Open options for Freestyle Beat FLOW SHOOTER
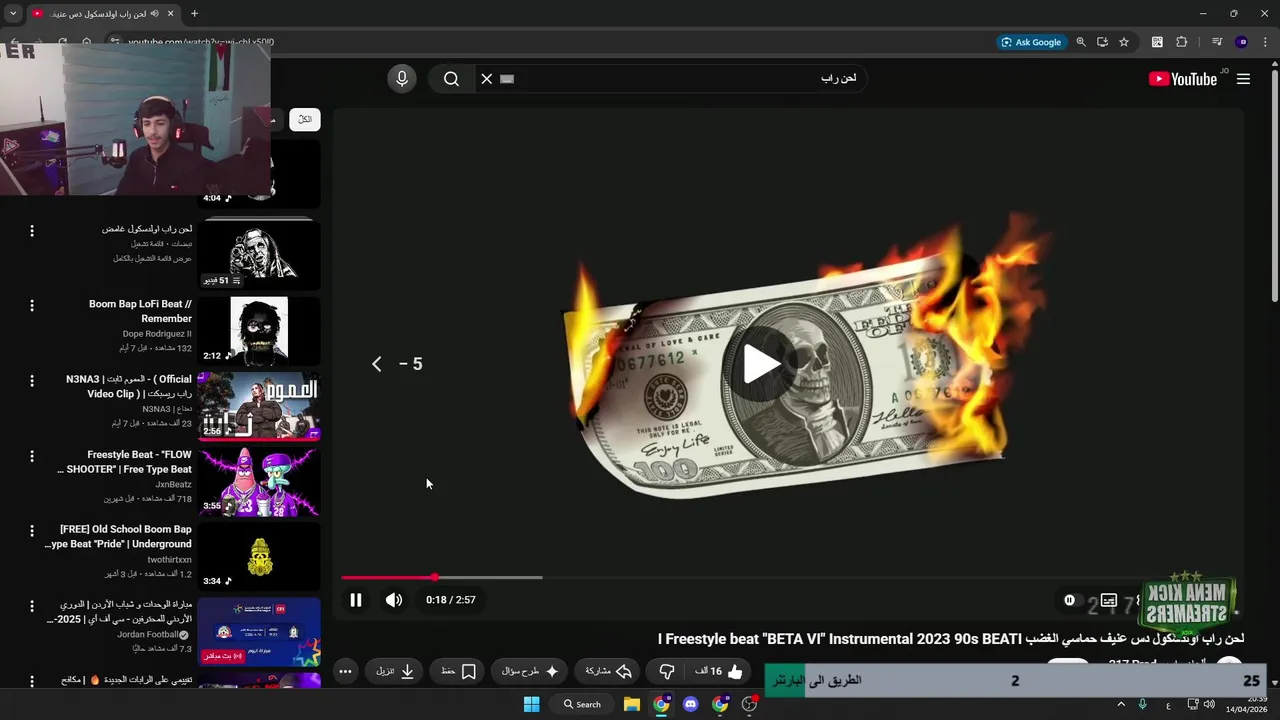The image size is (1280, 720). click(32, 456)
